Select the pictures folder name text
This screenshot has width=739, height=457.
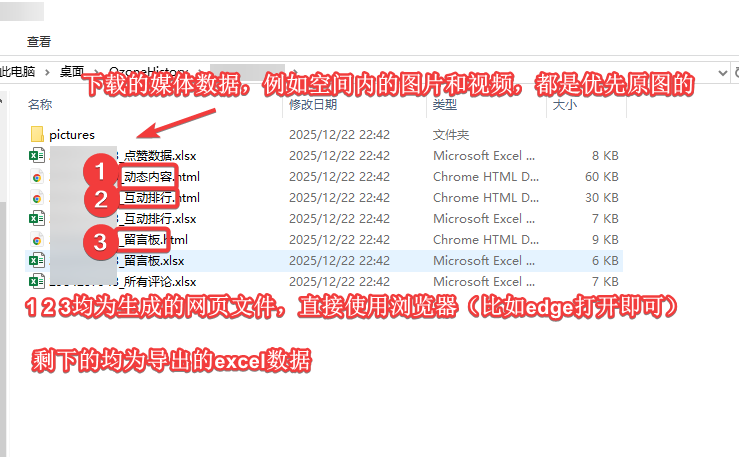[71, 134]
